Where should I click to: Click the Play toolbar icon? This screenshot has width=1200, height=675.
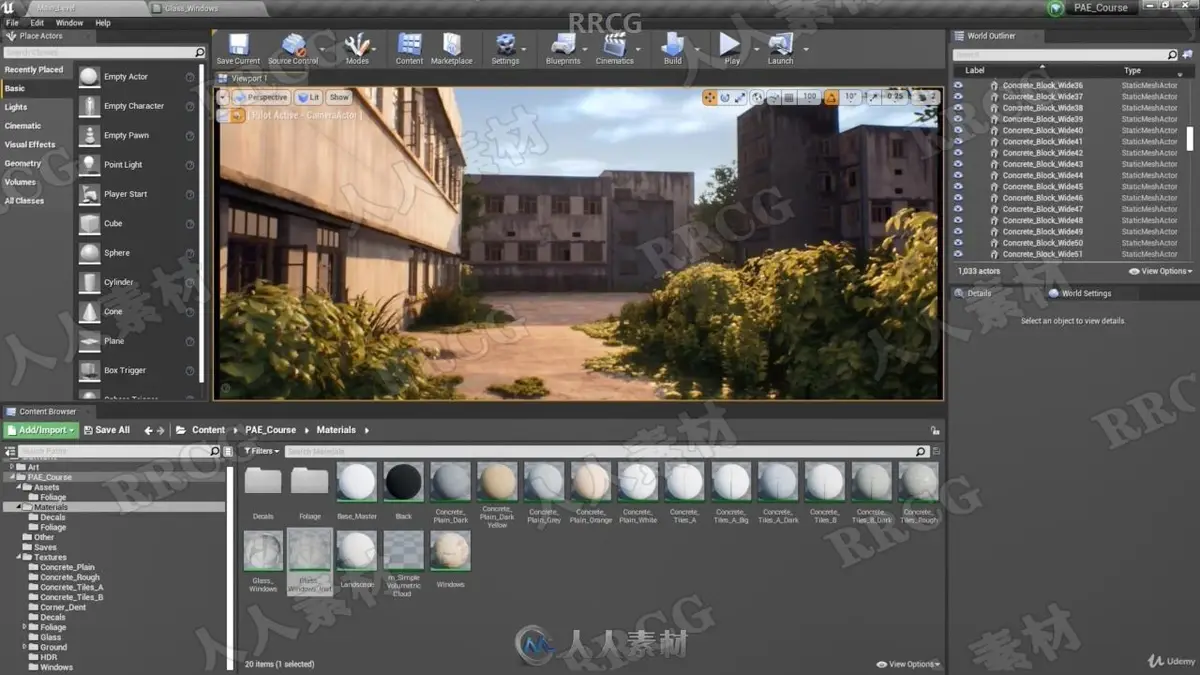coord(731,44)
